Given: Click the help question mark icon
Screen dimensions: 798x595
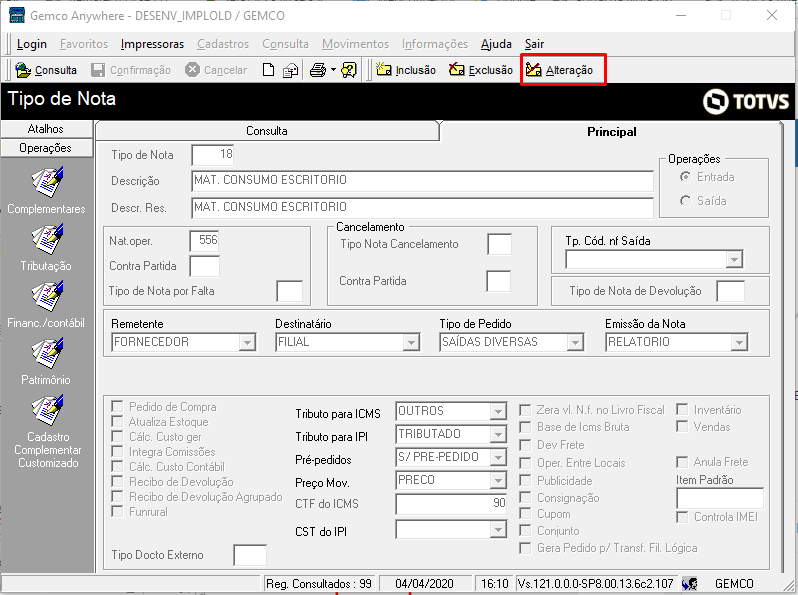Looking at the screenshot, I should (x=349, y=70).
